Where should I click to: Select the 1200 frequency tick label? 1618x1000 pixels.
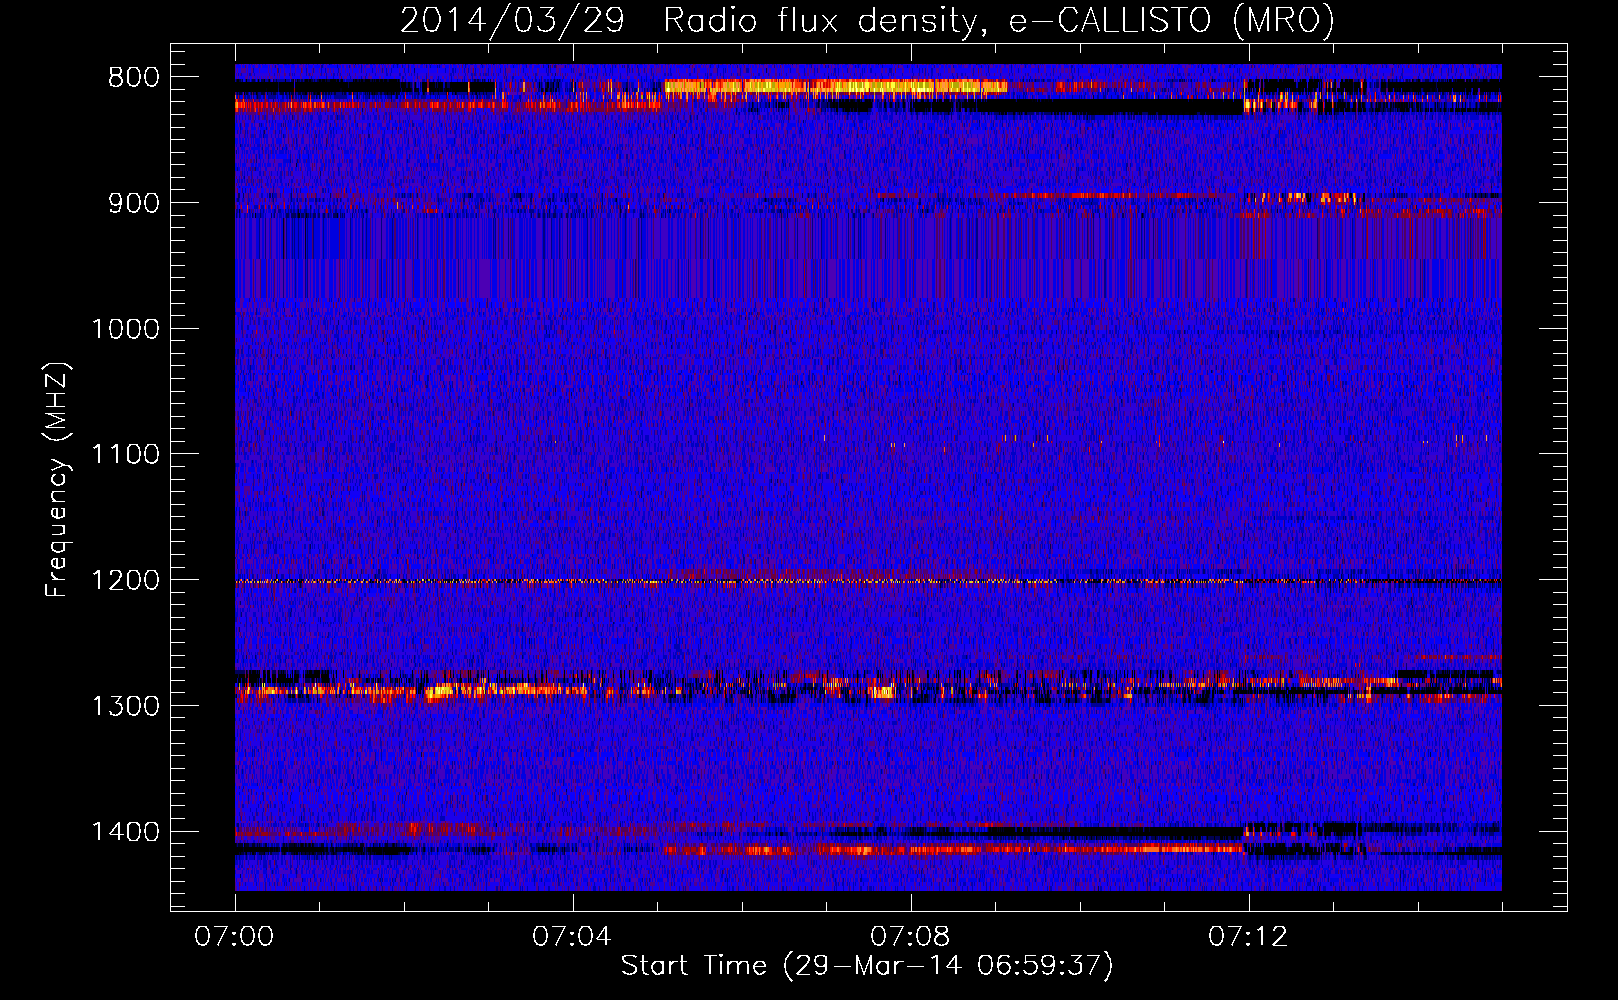click(125, 581)
